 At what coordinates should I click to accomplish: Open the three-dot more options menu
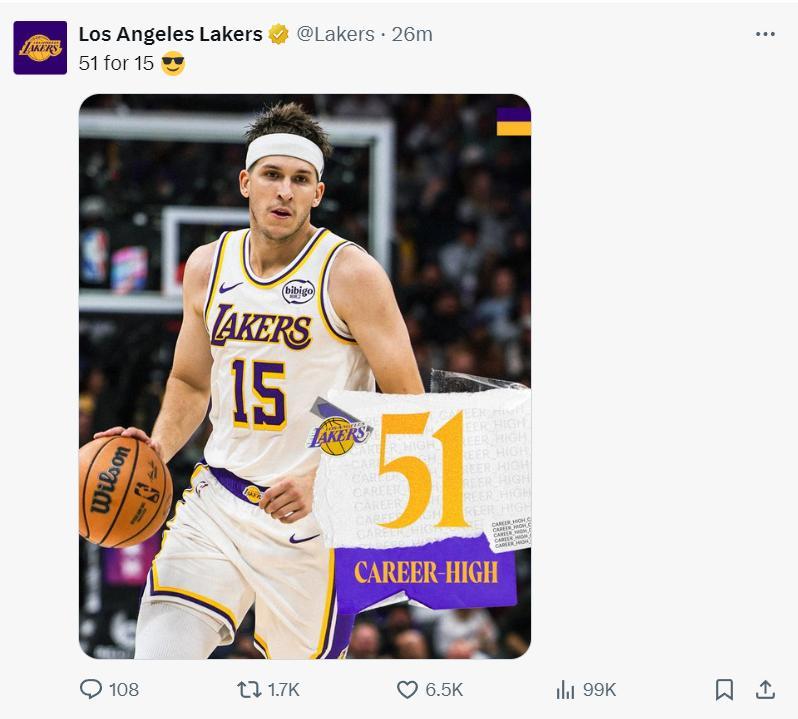click(x=765, y=34)
